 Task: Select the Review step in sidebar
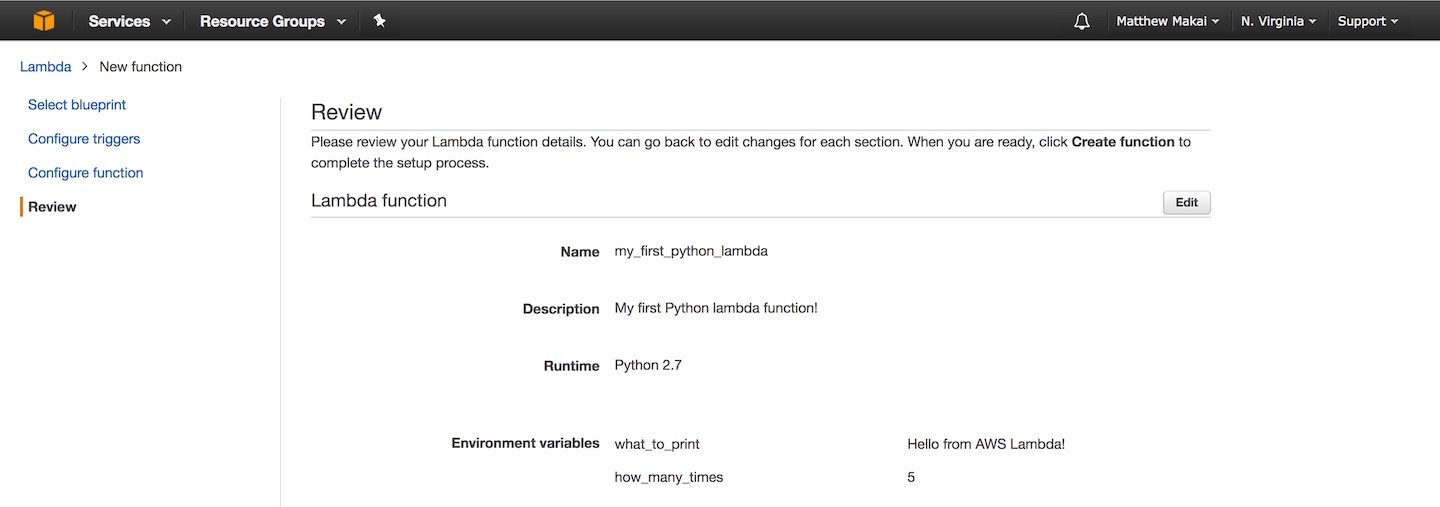point(52,207)
